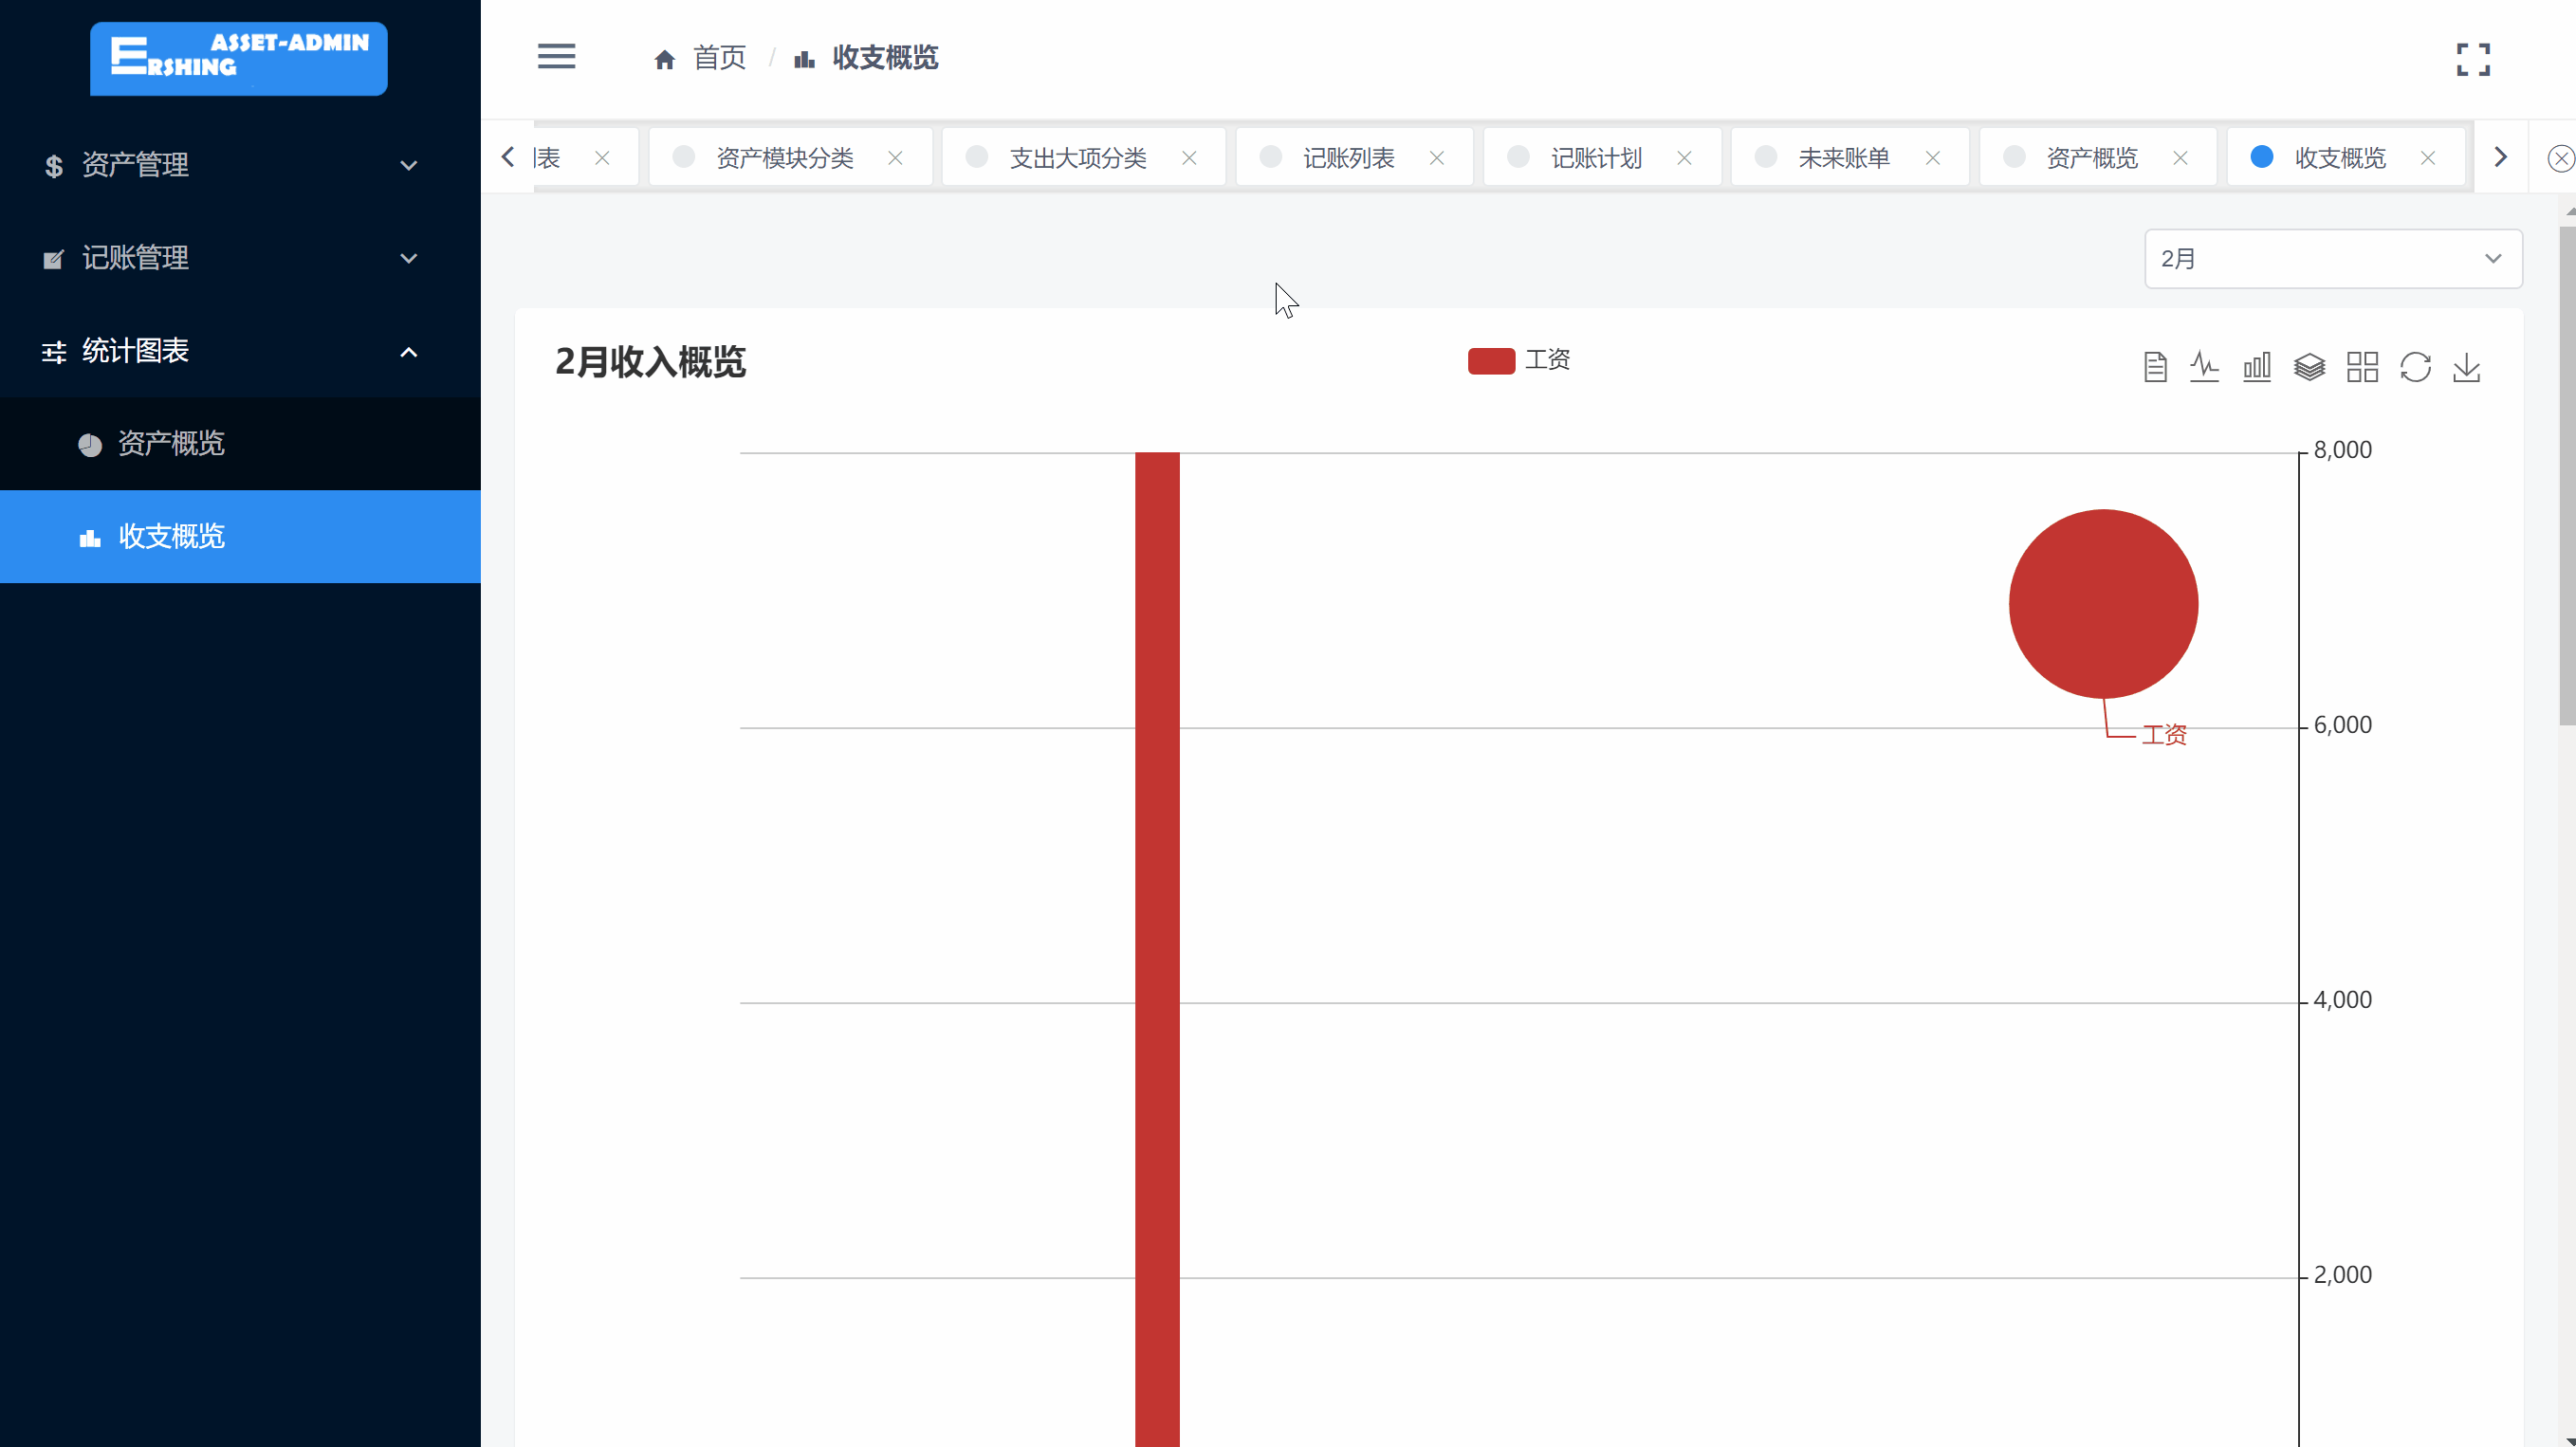
Task: Open chart data view icon
Action: tap(2155, 367)
